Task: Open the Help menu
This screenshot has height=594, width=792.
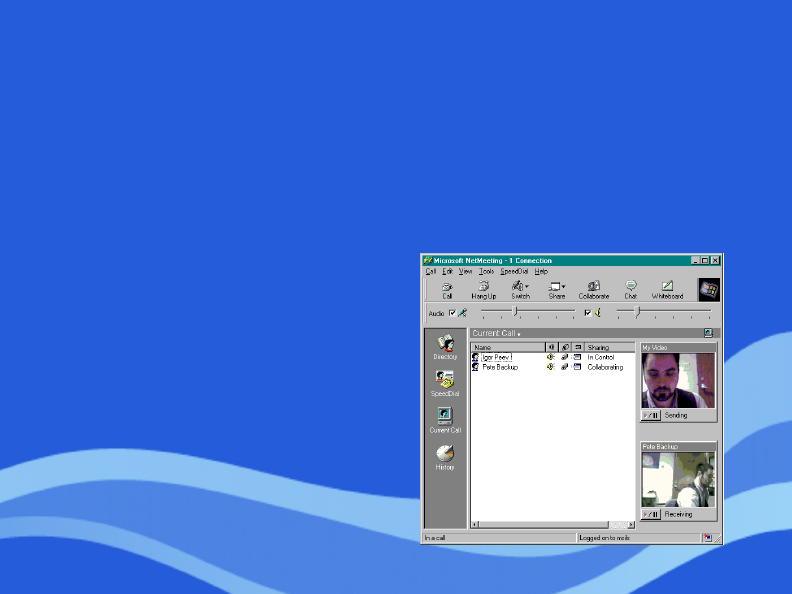Action: (541, 271)
